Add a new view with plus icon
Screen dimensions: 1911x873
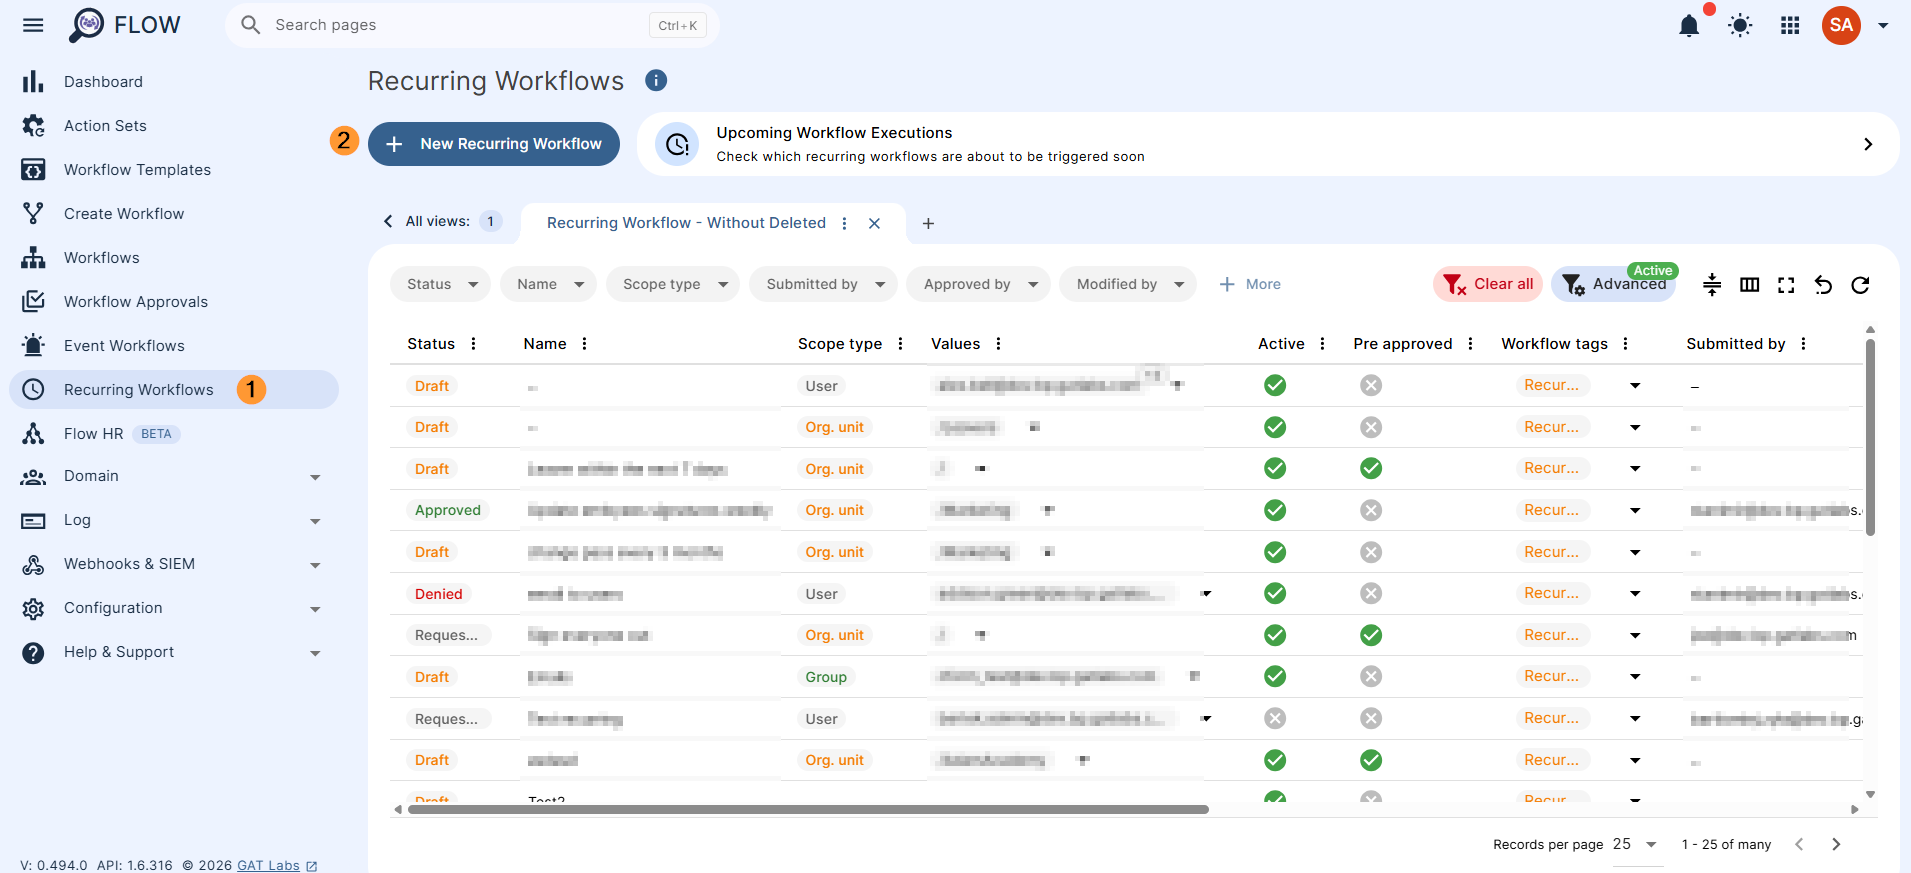(928, 223)
